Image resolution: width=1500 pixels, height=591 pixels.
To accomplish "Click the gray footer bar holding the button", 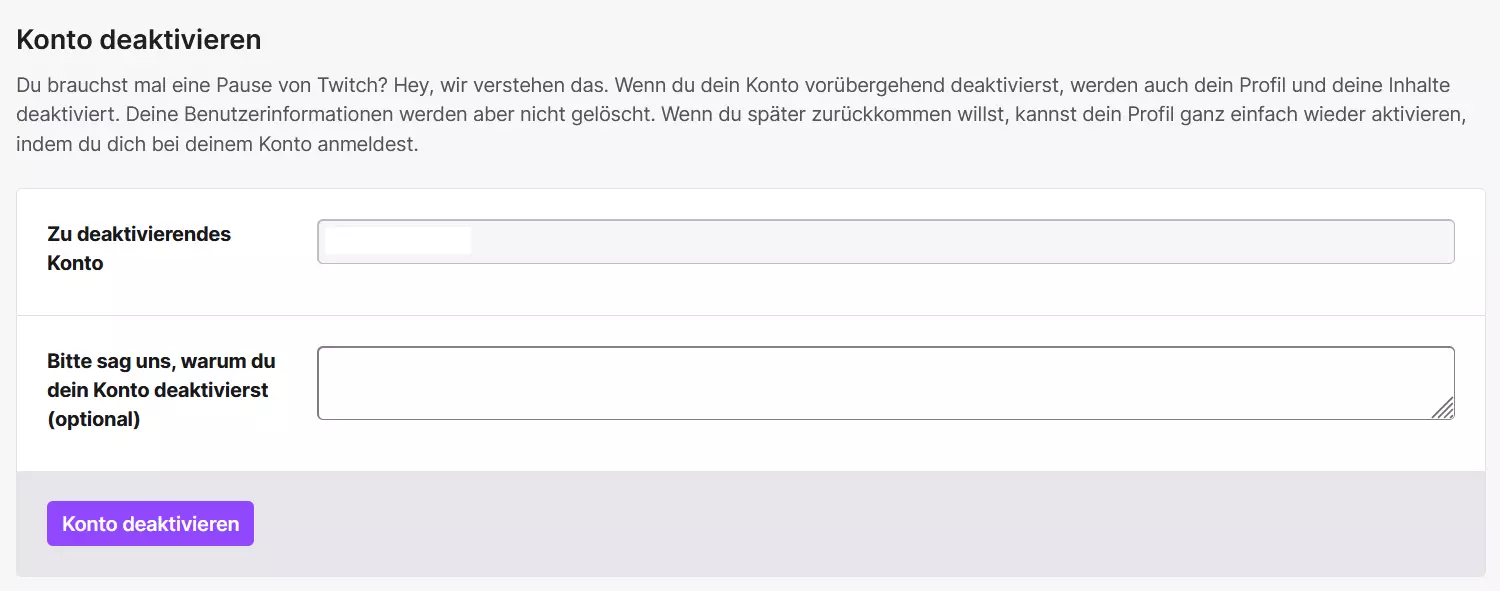I will click(x=800, y=523).
